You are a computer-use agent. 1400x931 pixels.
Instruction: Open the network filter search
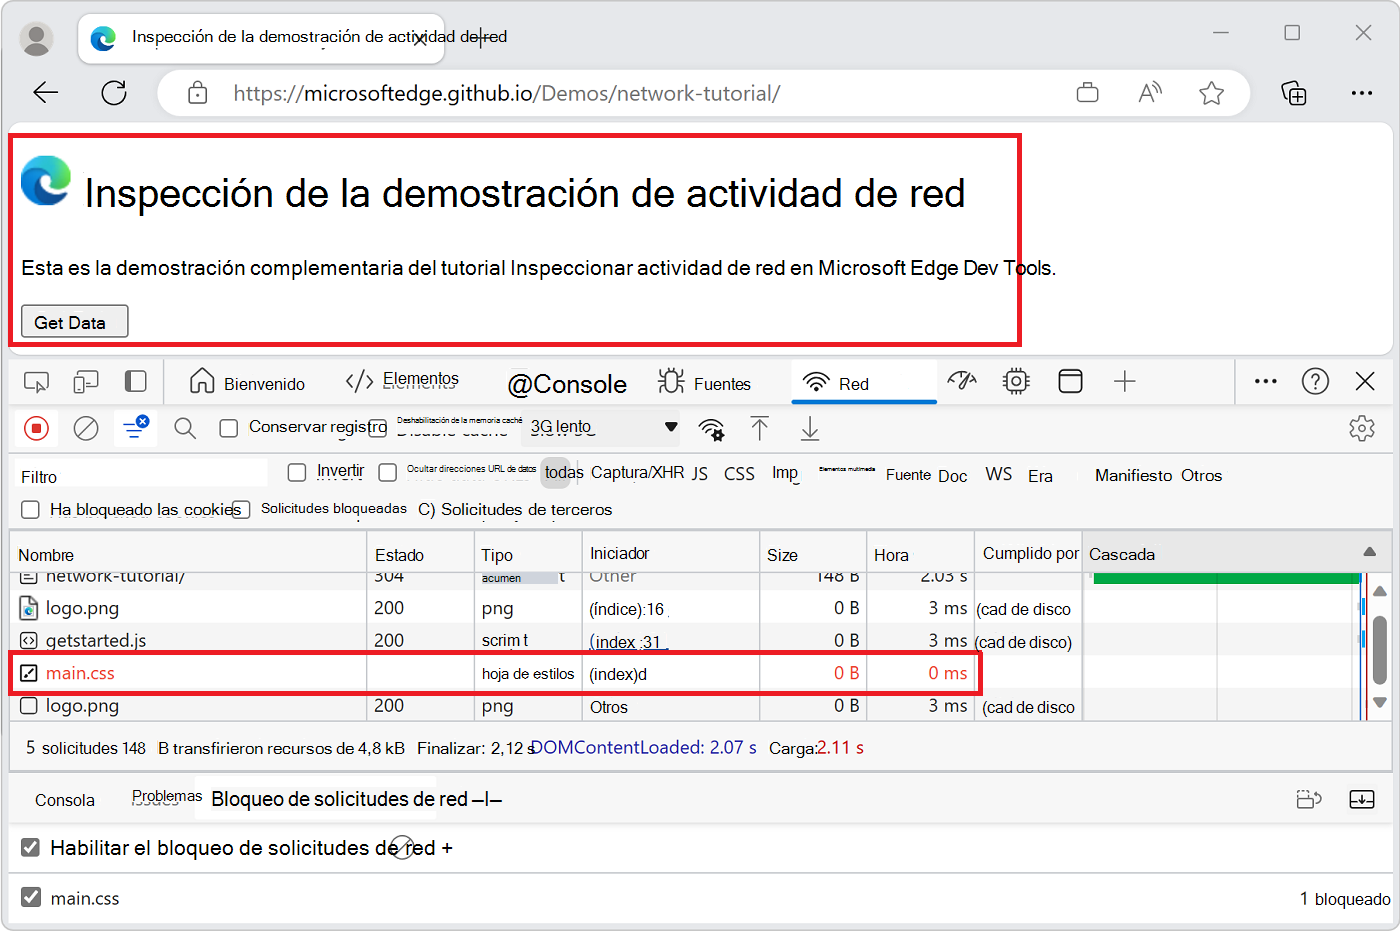[x=185, y=427]
